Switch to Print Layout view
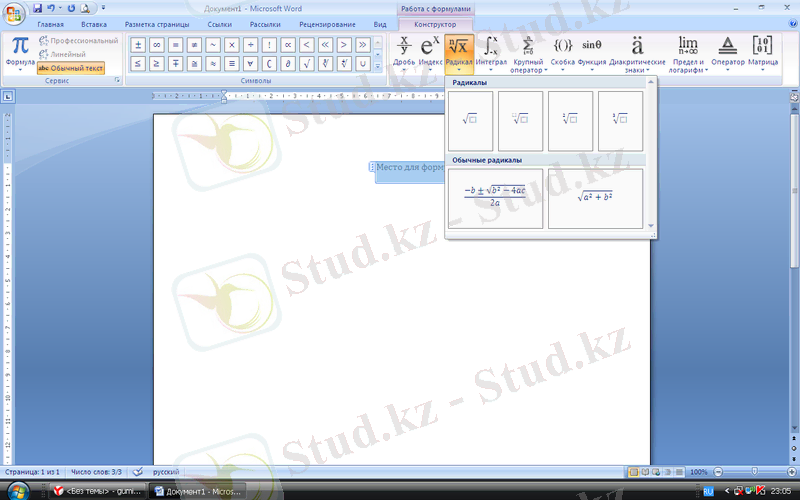 (x=634, y=472)
